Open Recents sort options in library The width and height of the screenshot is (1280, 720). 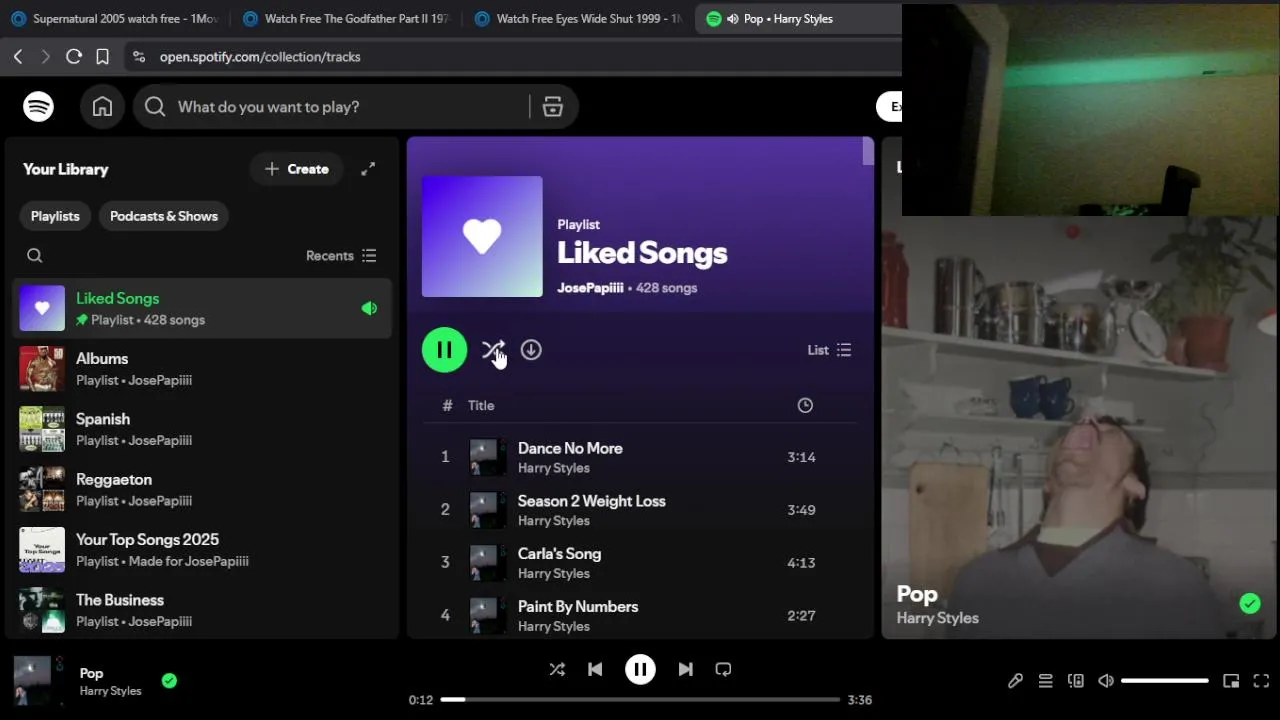pos(341,256)
